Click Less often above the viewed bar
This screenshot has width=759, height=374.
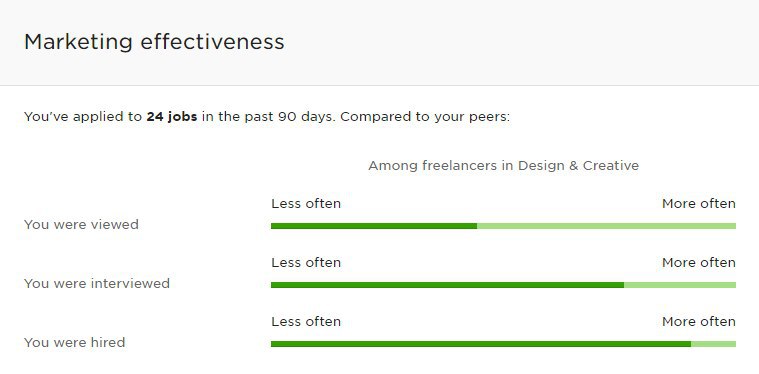(306, 204)
